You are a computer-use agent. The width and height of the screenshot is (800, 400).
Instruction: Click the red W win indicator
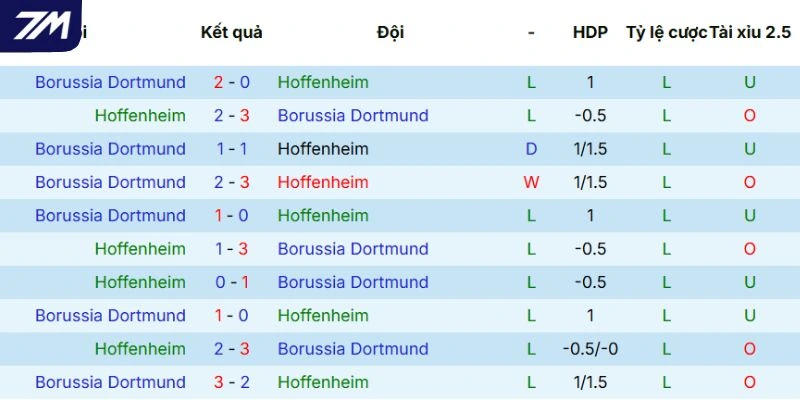point(531,182)
